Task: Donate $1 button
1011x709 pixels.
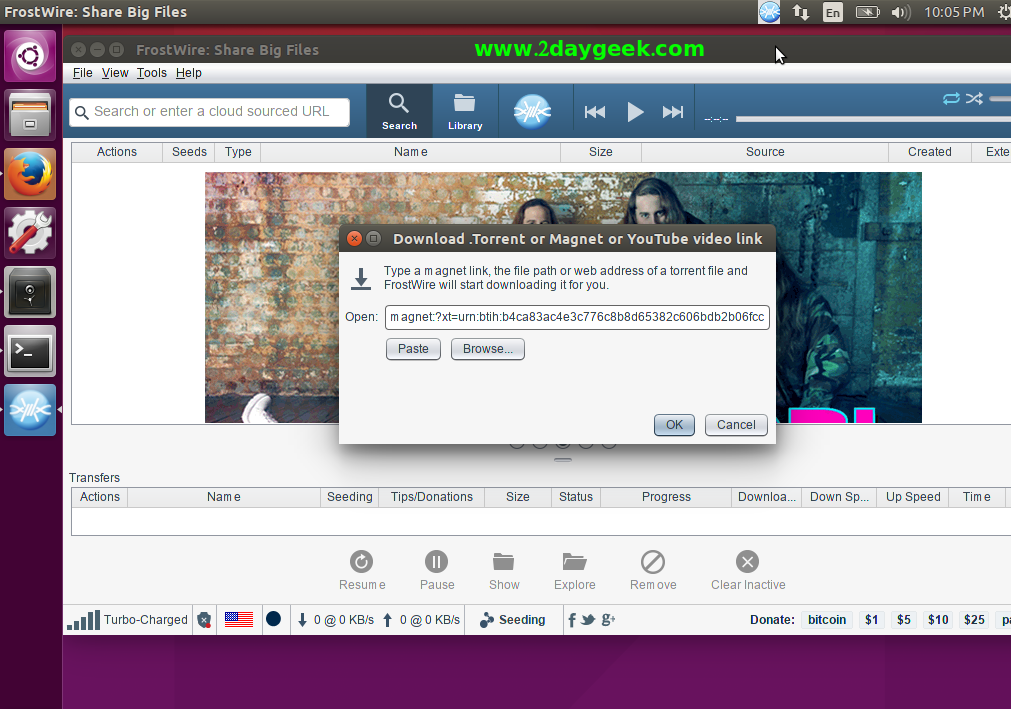Action: [x=872, y=620]
